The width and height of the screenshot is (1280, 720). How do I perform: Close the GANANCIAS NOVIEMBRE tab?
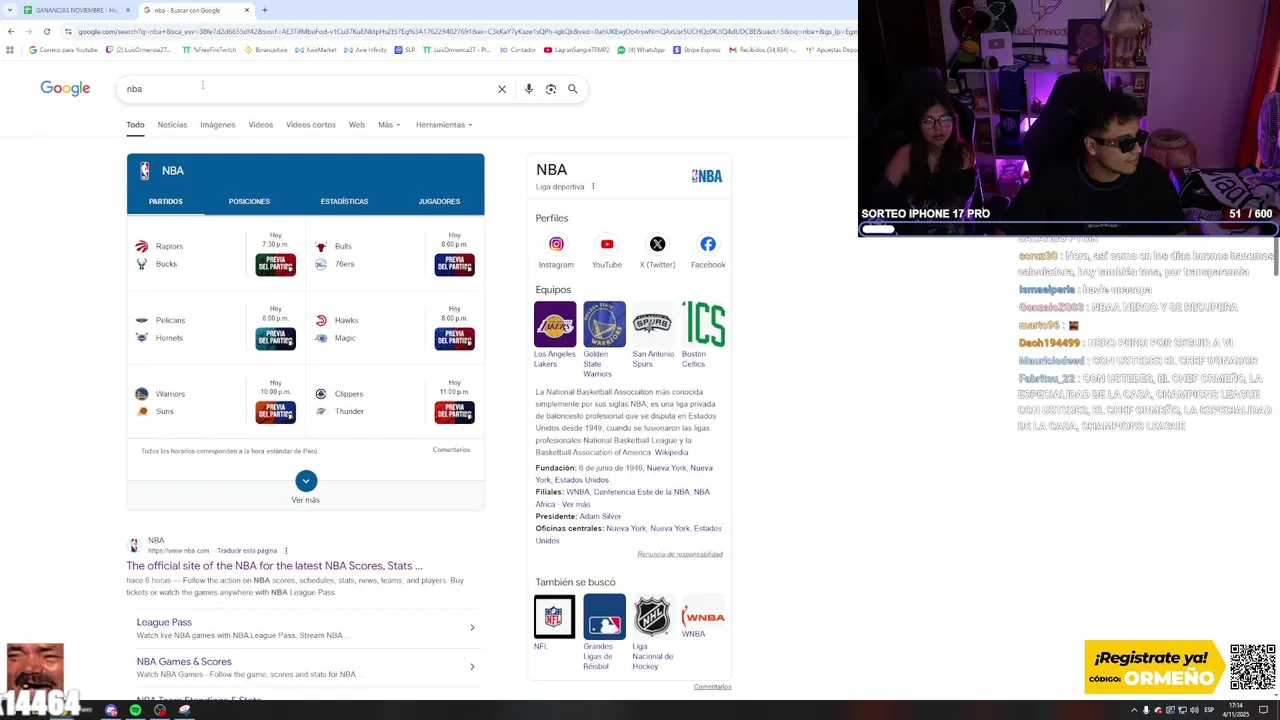click(128, 10)
